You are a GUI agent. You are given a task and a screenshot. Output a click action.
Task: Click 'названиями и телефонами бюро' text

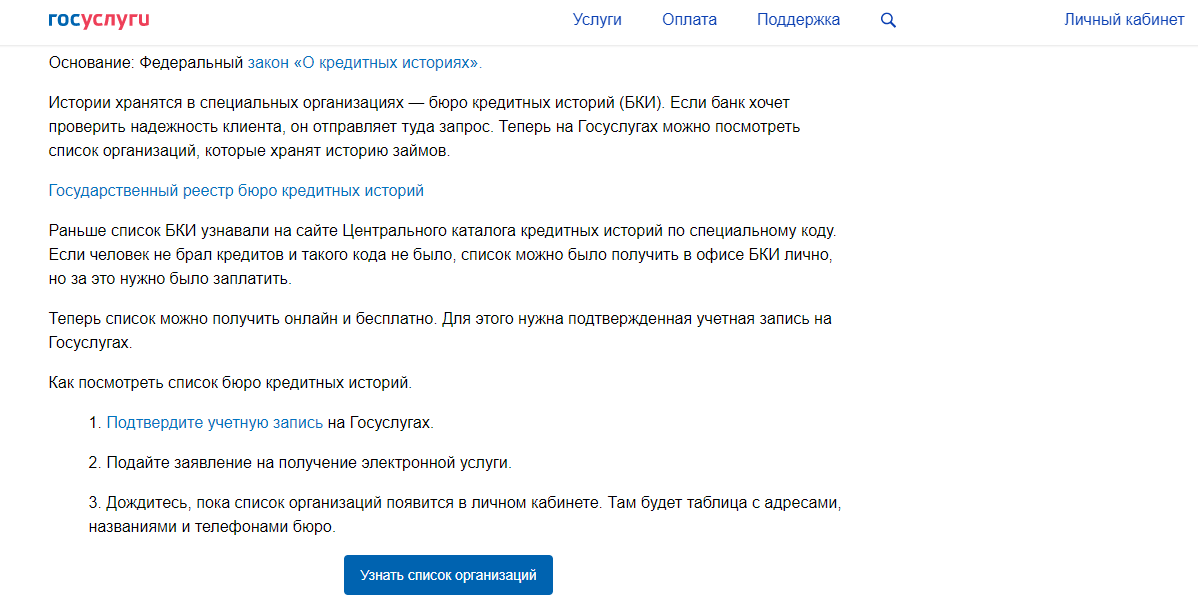(212, 526)
